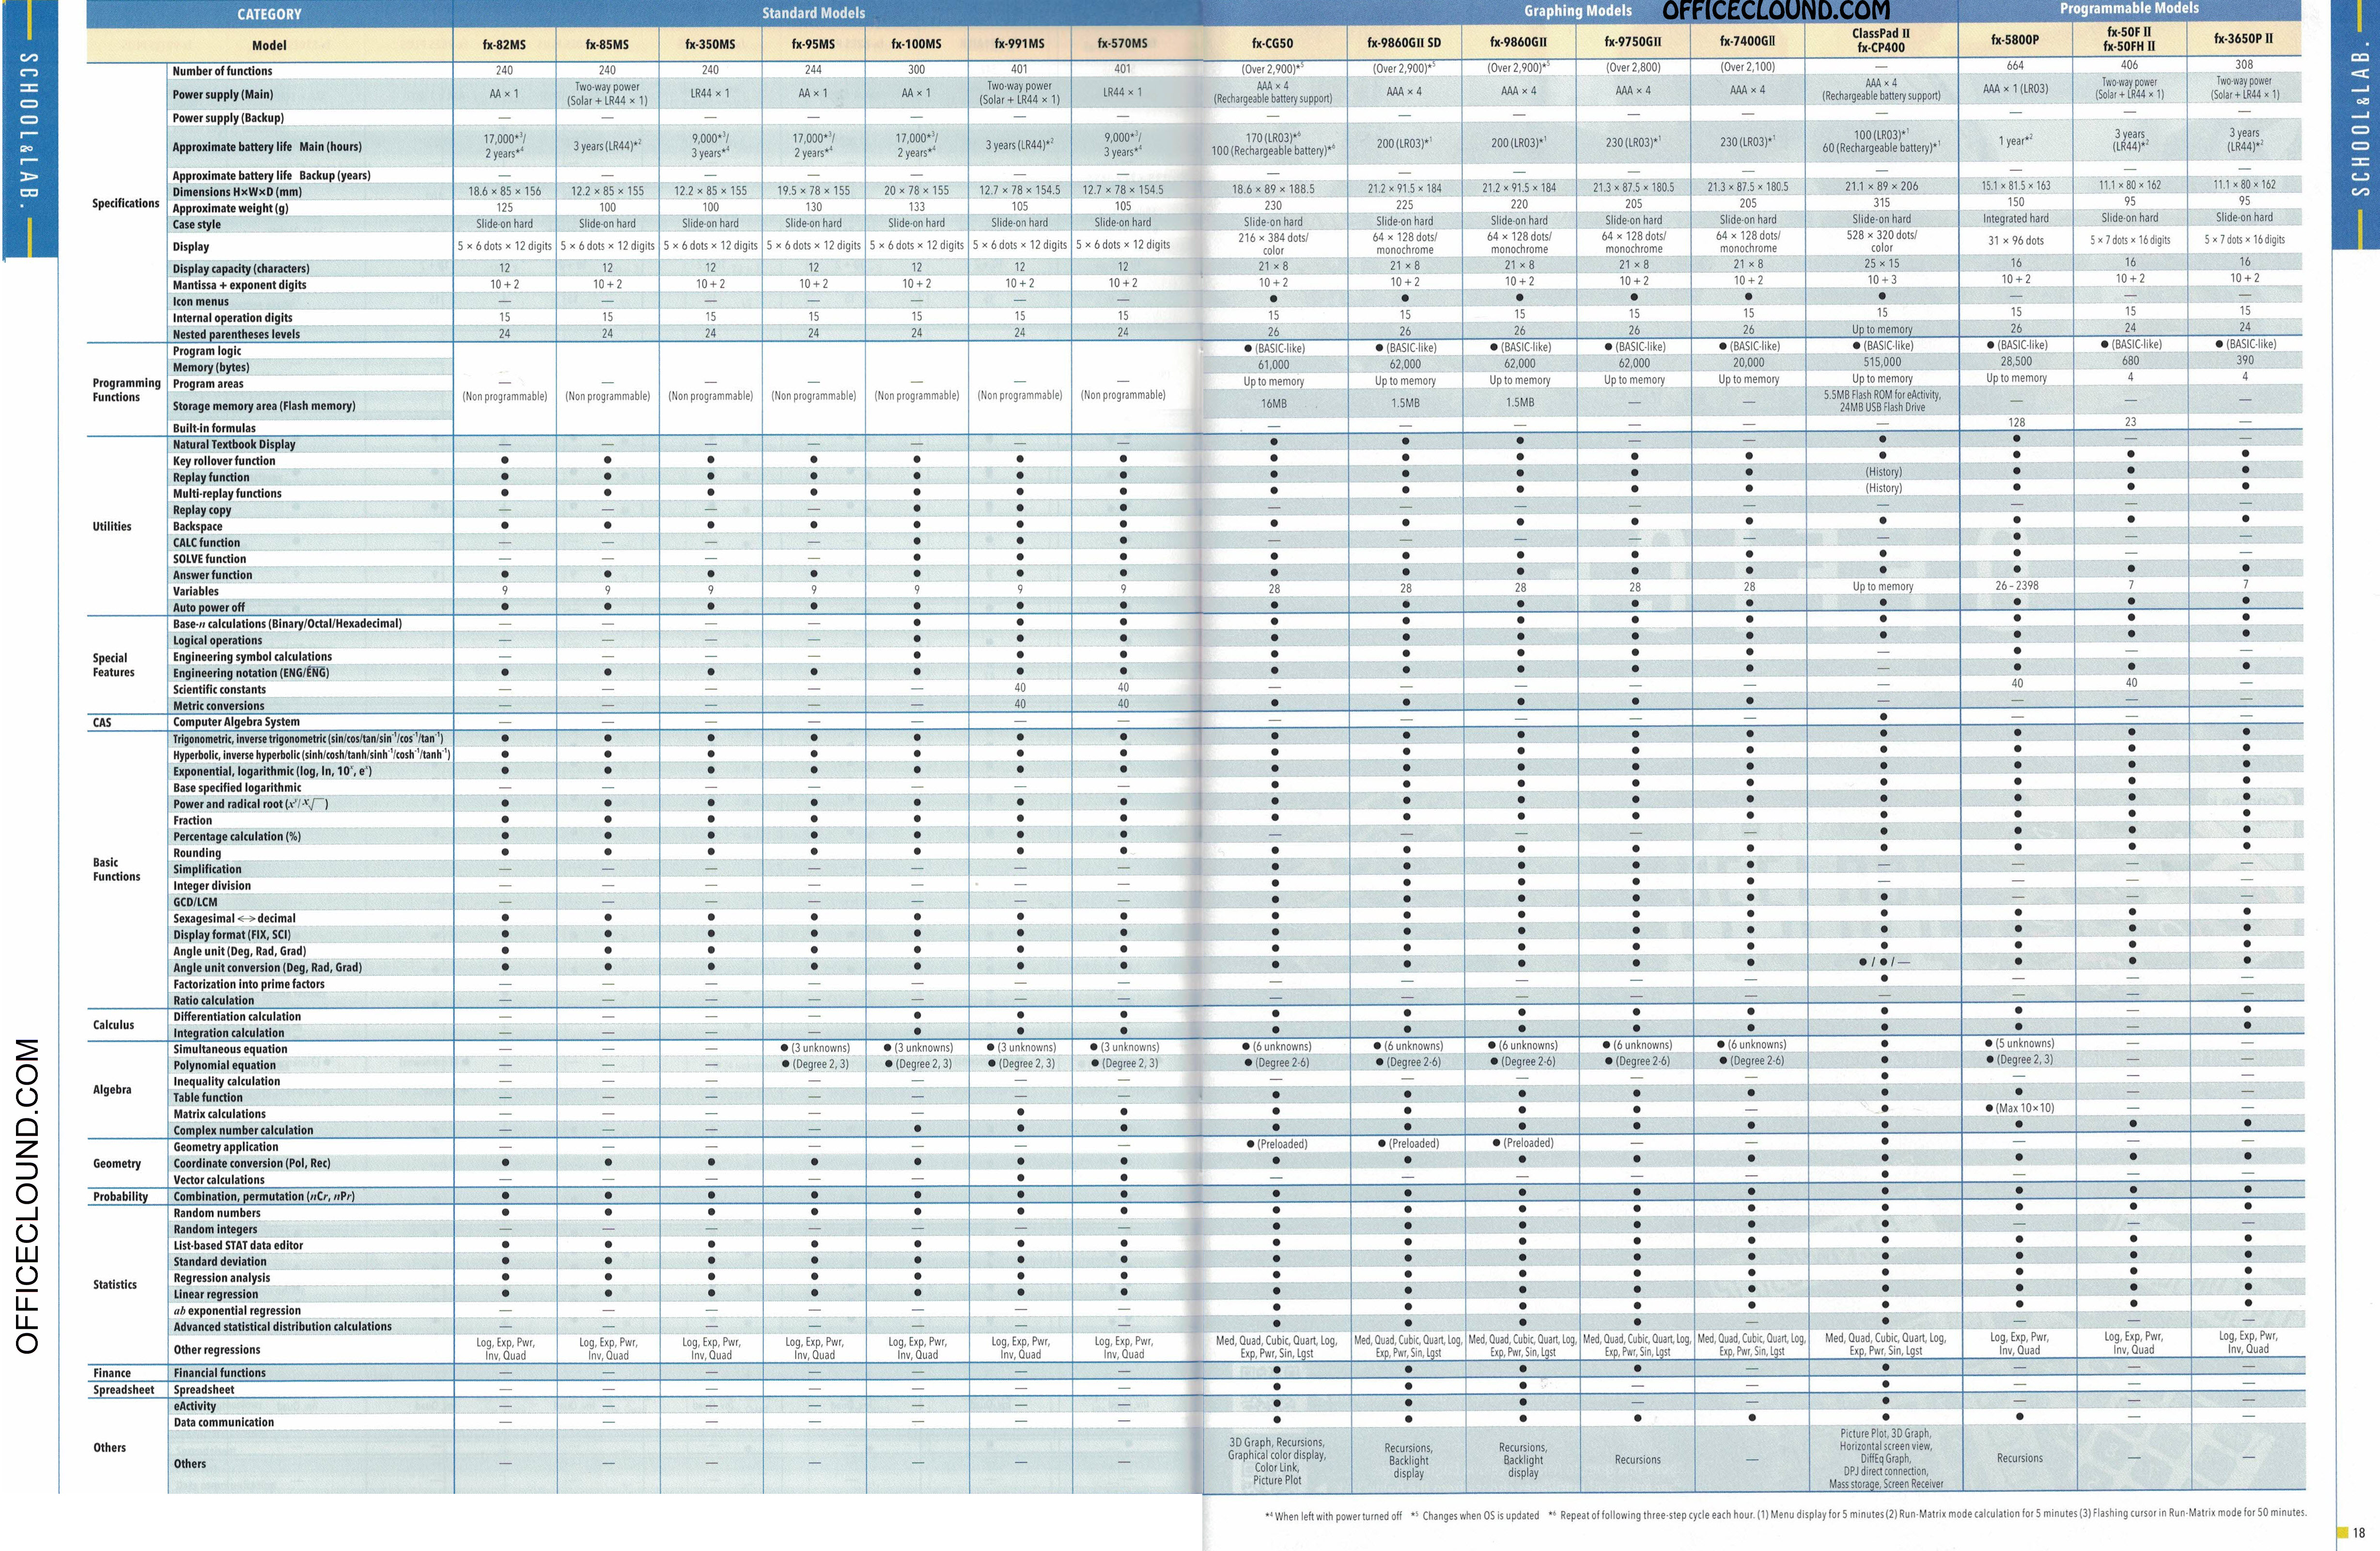The image size is (2380, 1551).
Task: Click the Basic Functions category label
Action: click(x=116, y=870)
